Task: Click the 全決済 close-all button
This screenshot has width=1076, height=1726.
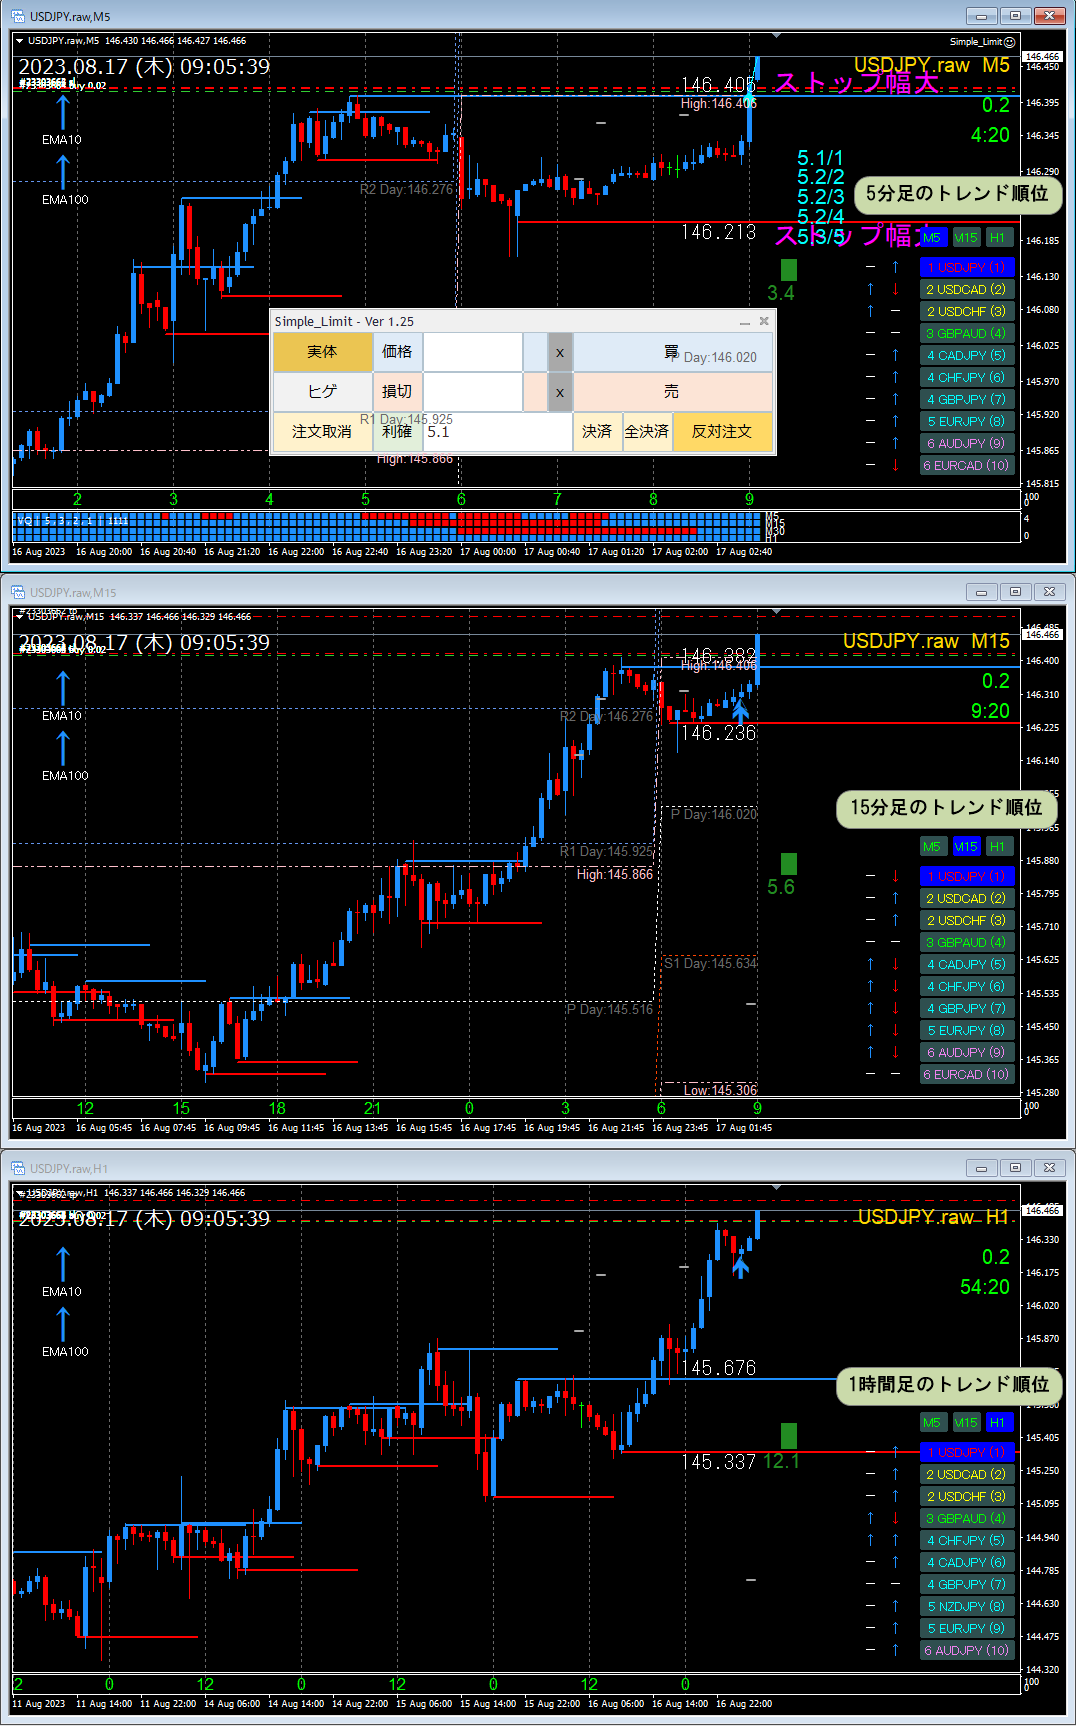Action: [647, 432]
